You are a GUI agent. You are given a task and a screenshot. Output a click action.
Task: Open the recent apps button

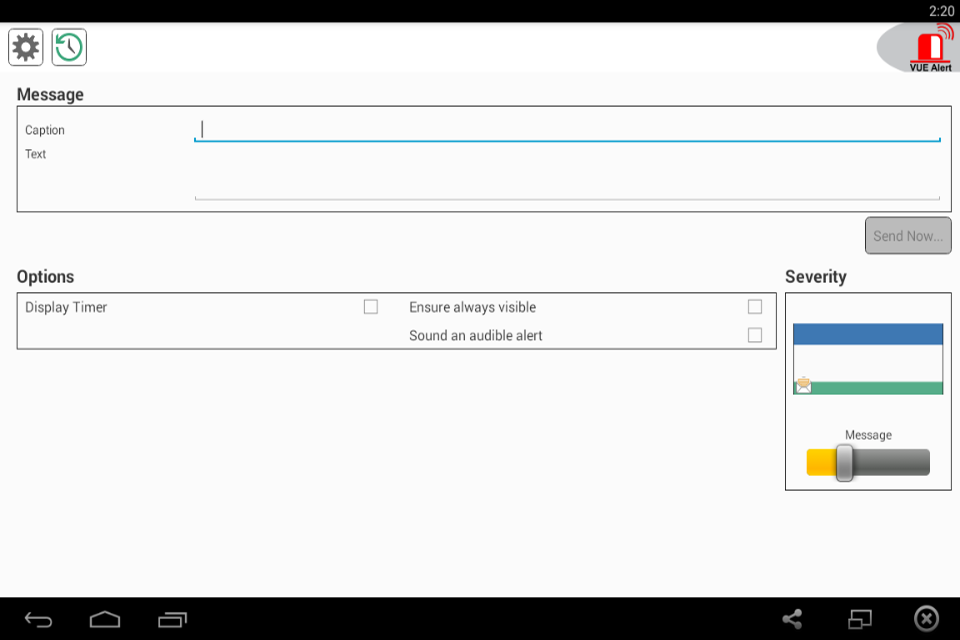point(172,620)
